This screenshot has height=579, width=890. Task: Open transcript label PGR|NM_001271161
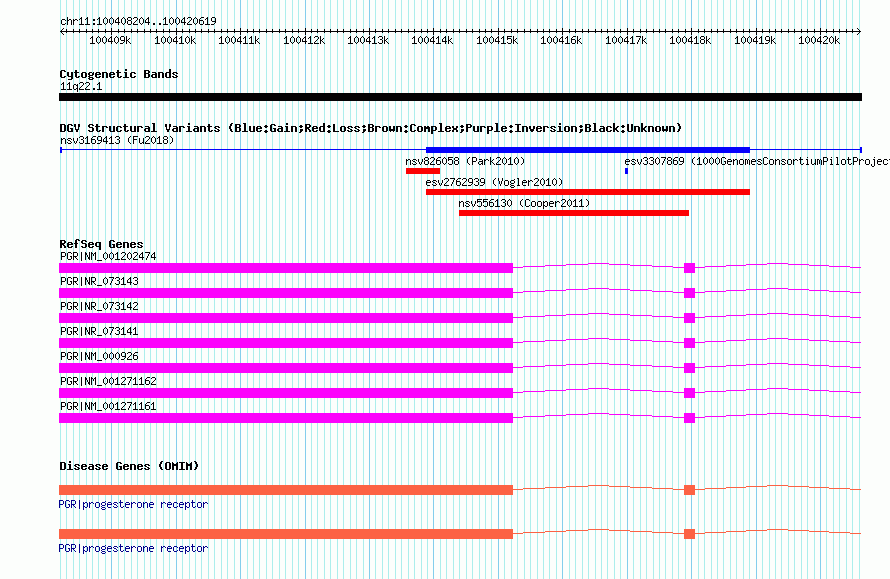point(108,406)
